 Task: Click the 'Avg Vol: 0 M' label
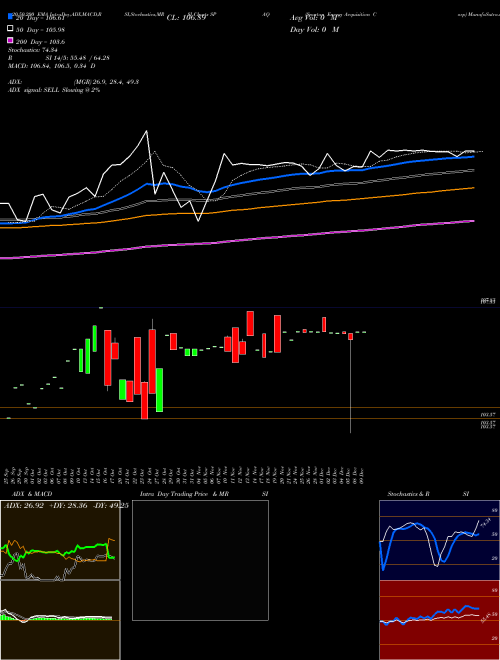[x=314, y=18]
